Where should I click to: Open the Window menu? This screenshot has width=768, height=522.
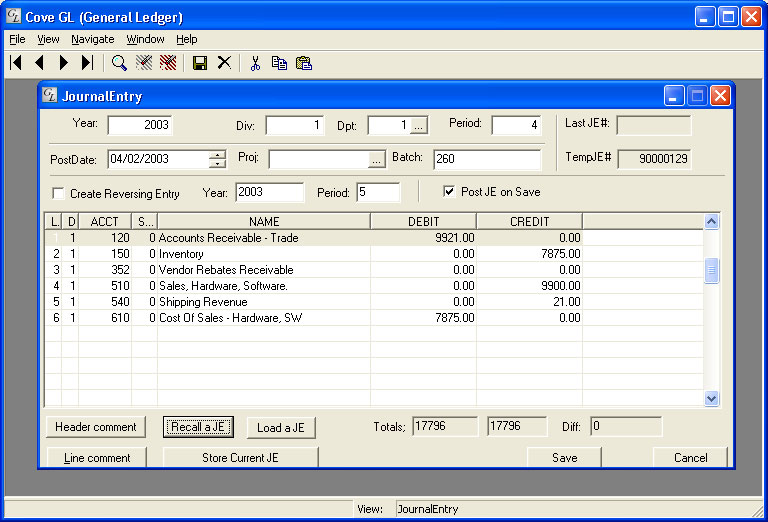(145, 39)
